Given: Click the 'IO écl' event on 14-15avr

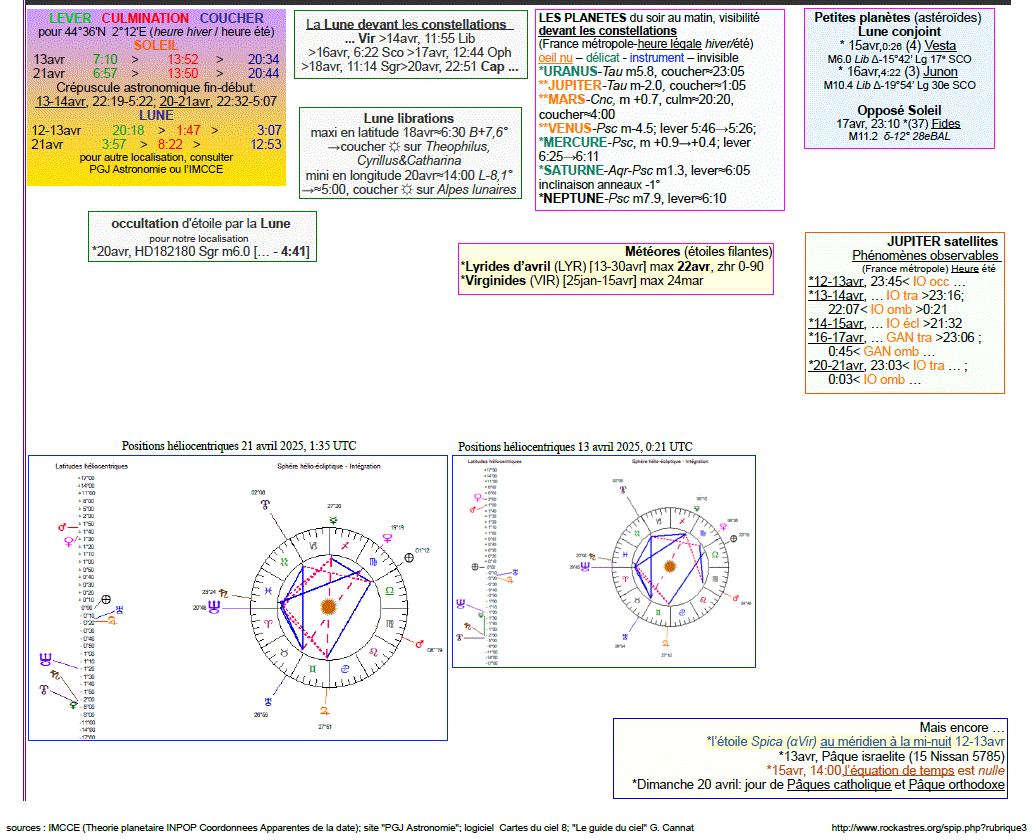Looking at the screenshot, I should [x=903, y=323].
